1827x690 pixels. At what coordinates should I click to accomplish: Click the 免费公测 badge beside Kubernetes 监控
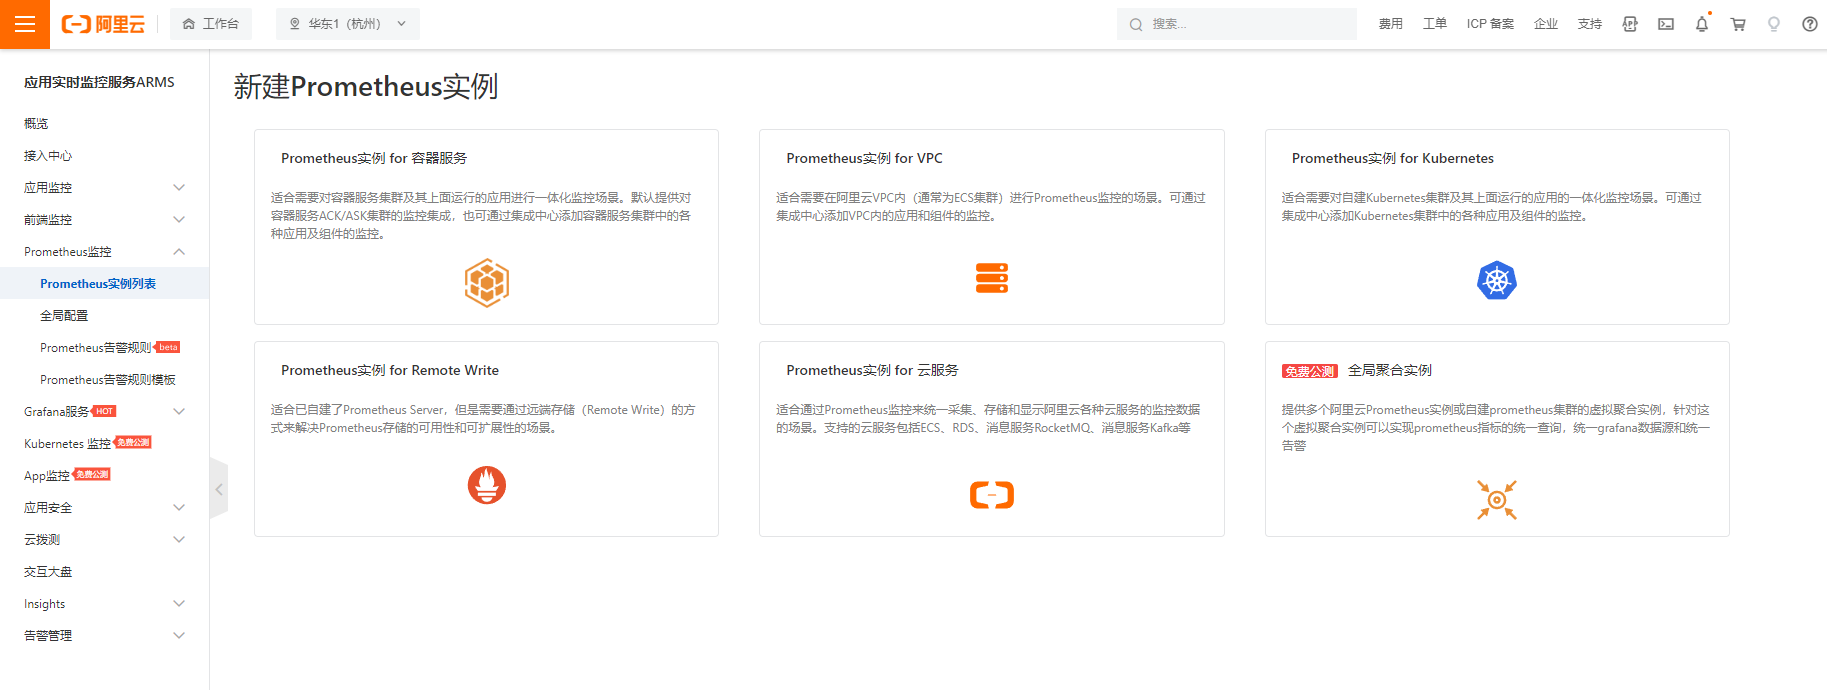point(133,442)
